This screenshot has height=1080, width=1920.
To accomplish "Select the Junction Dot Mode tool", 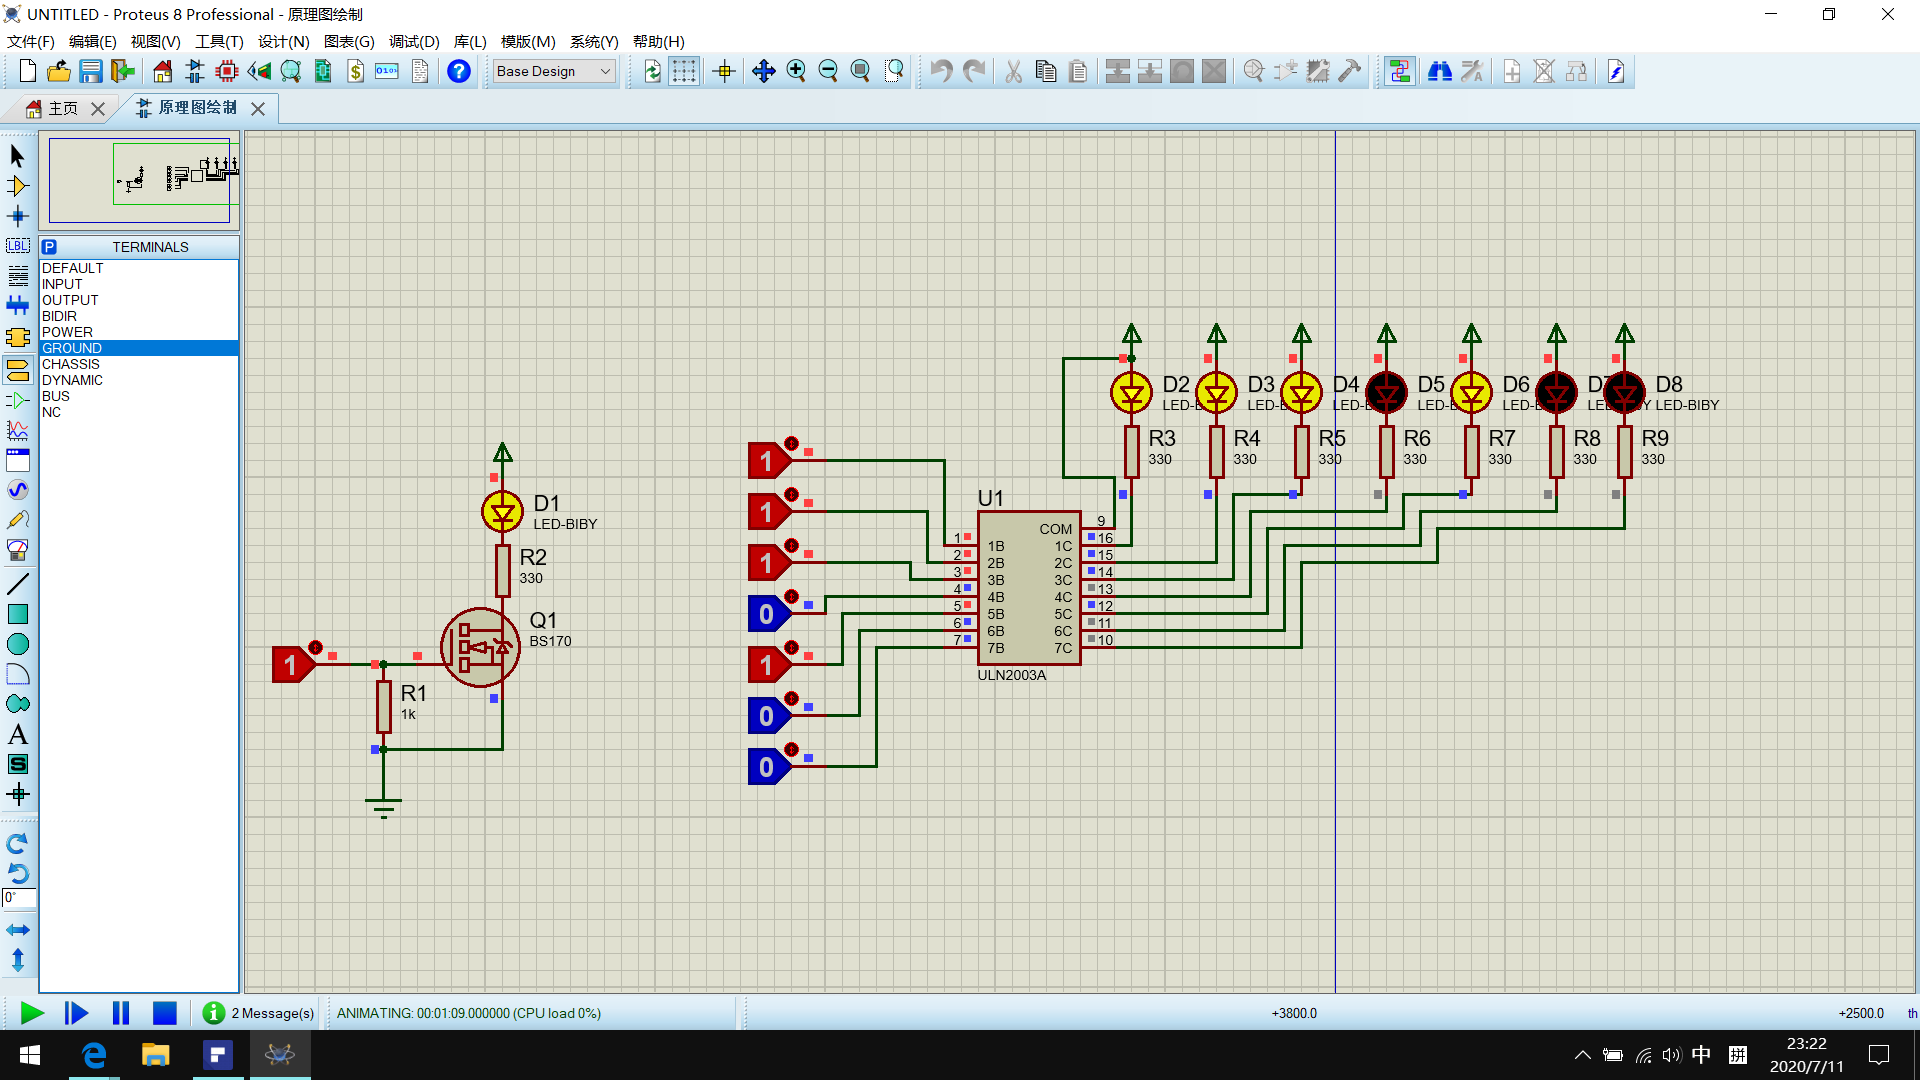I will (17, 216).
